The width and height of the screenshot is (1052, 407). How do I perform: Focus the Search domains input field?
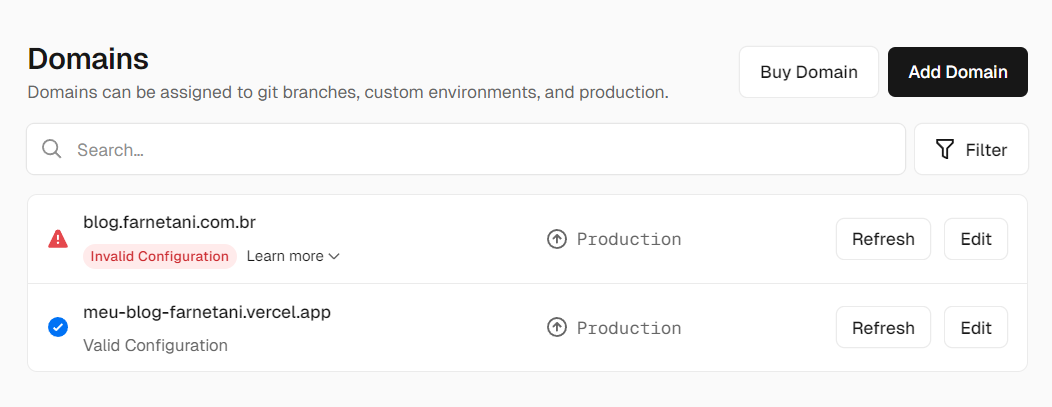[x=480, y=149]
